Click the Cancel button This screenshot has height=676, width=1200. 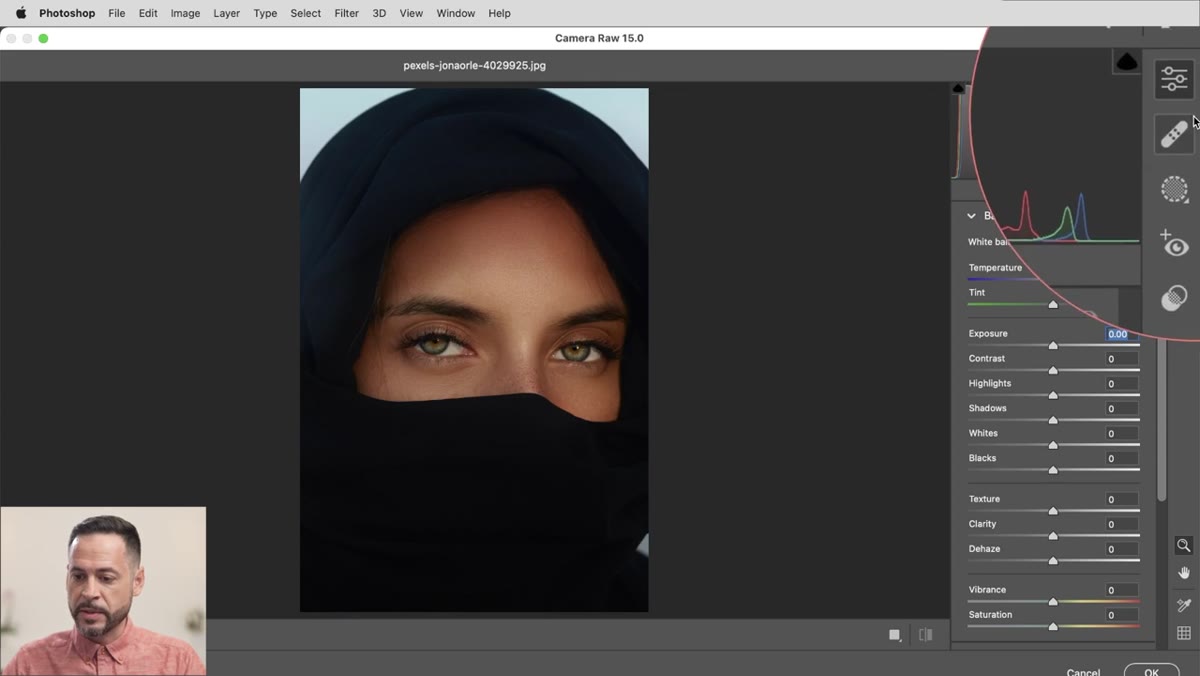[1083, 672]
